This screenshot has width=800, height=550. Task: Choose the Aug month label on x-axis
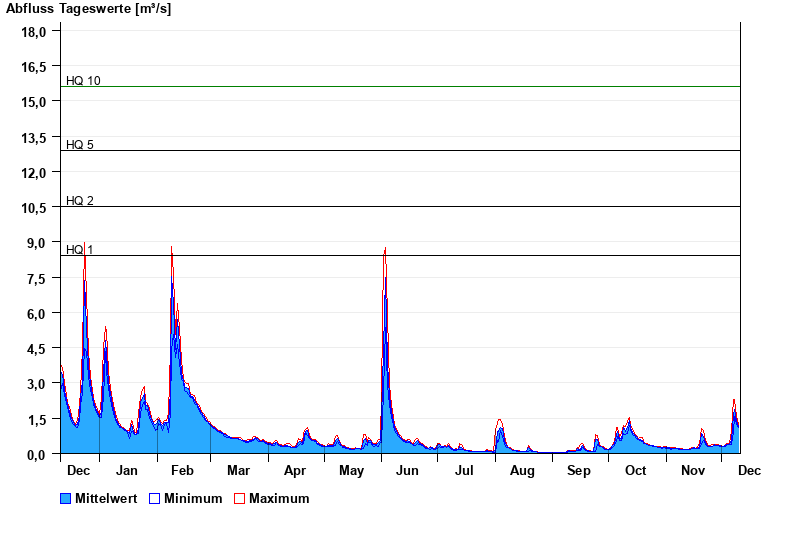pyautogui.click(x=522, y=470)
